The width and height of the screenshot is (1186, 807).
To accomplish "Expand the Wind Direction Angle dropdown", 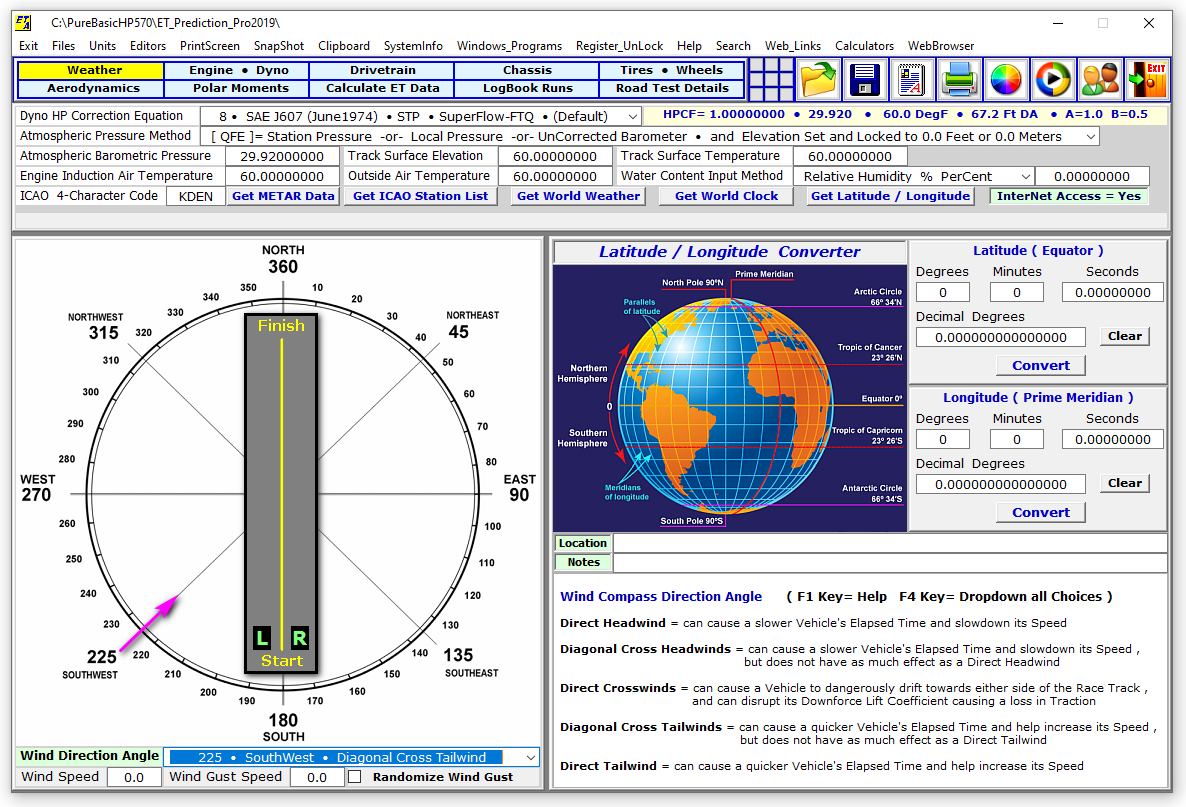I will [530, 757].
